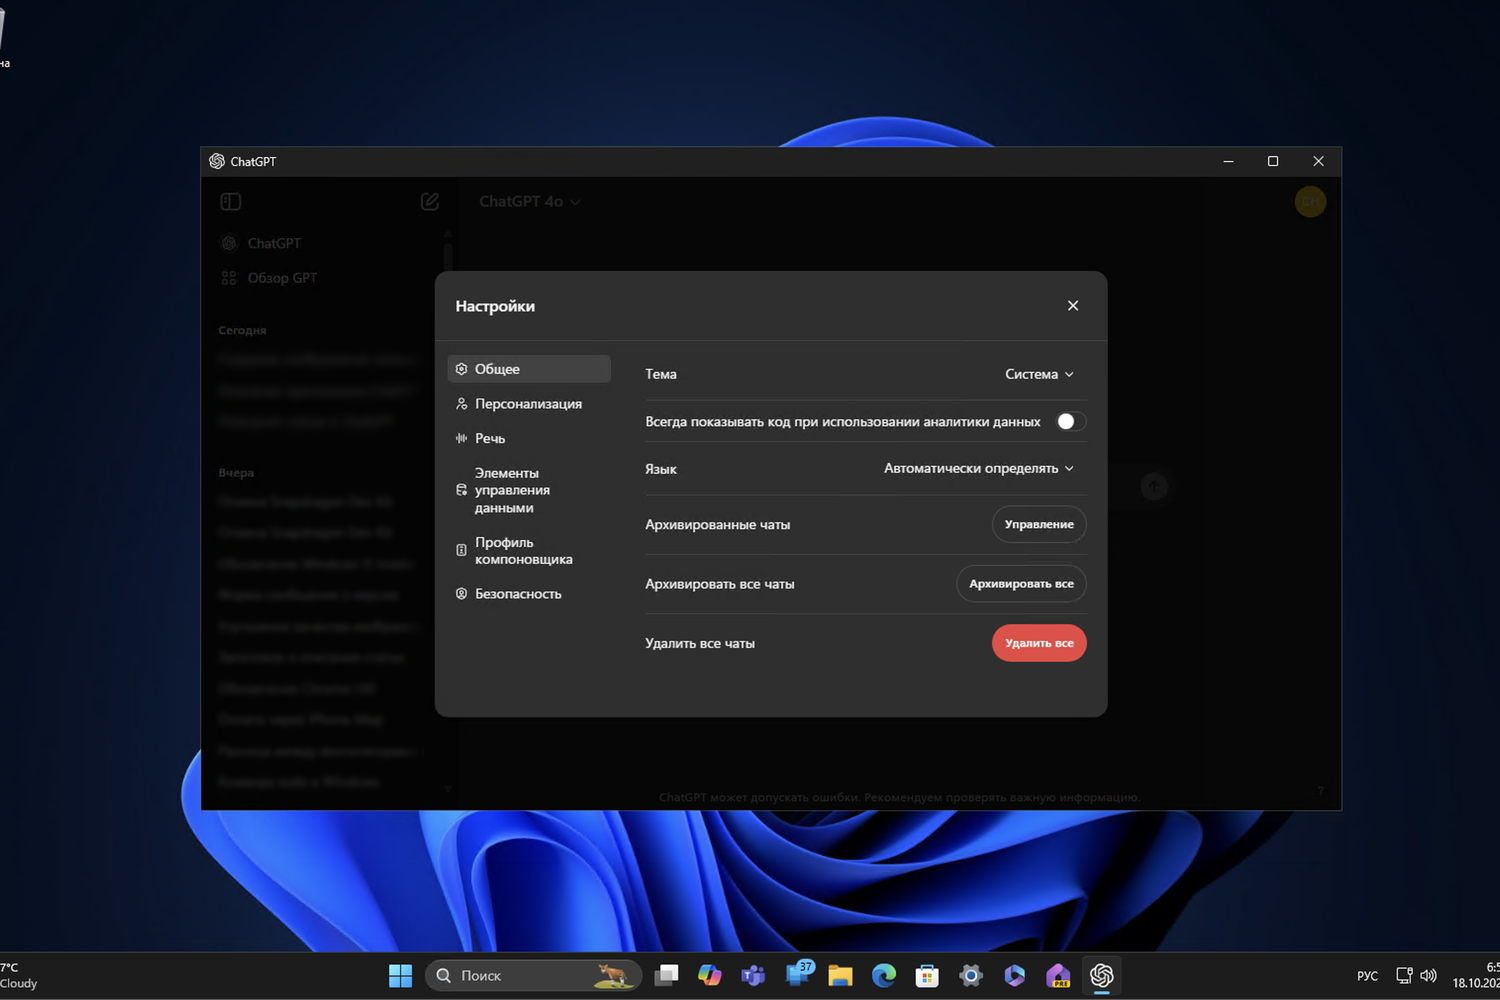Image resolution: width=1500 pixels, height=1000 pixels.
Task: Open network settings from system tray
Action: click(x=1404, y=976)
